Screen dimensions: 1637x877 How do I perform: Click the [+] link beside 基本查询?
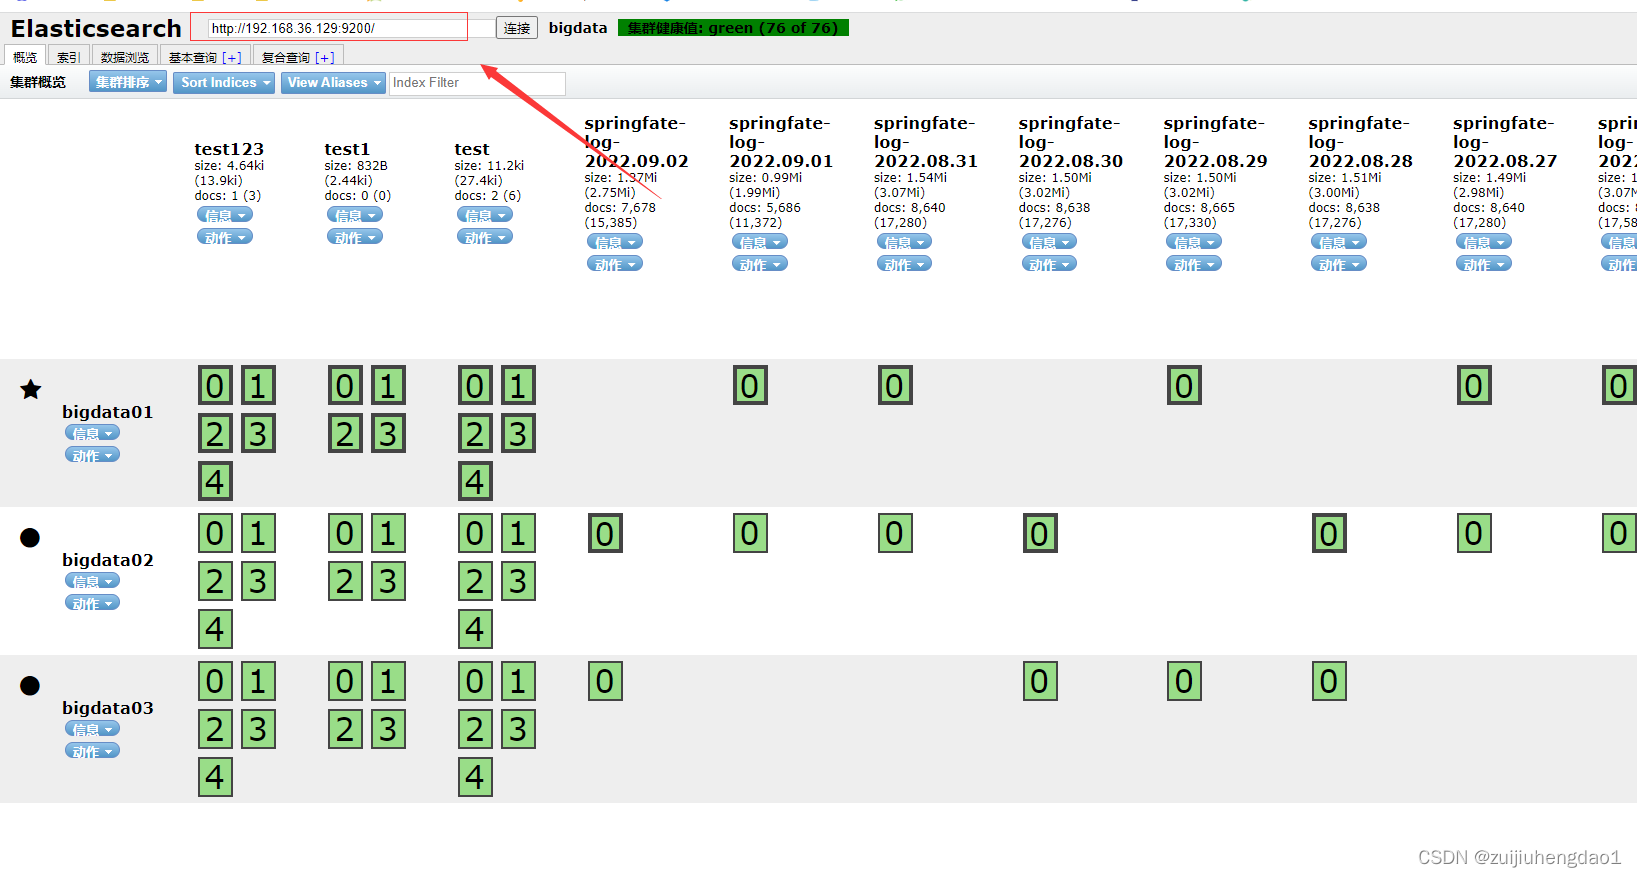[x=232, y=58]
